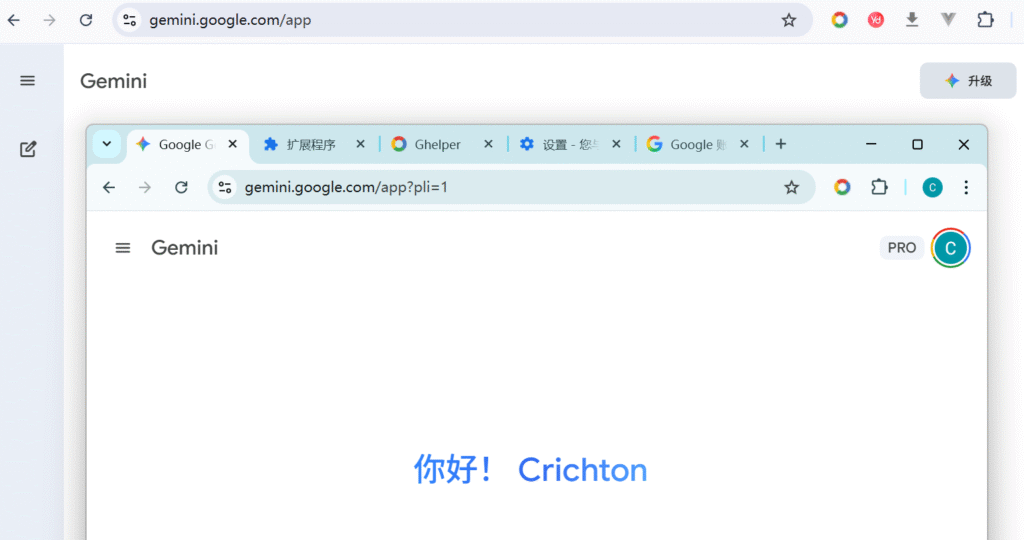This screenshot has height=540, width=1024.
Task: Open the new chat pencil icon in left sidebar
Action: click(x=28, y=150)
